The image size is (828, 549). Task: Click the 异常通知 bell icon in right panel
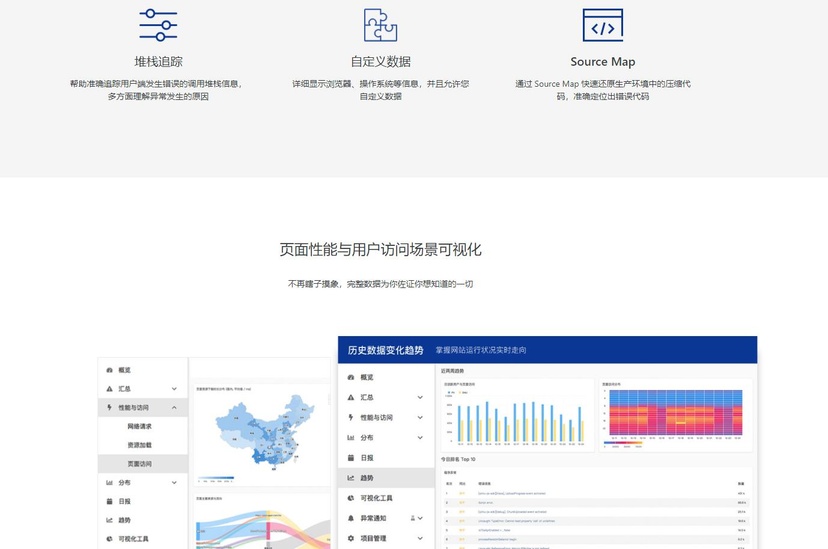click(350, 518)
